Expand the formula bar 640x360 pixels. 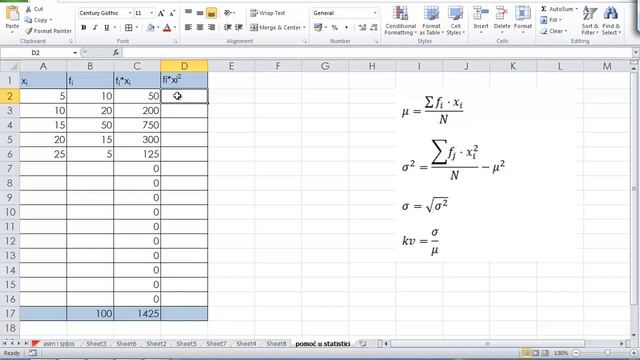(x=636, y=52)
